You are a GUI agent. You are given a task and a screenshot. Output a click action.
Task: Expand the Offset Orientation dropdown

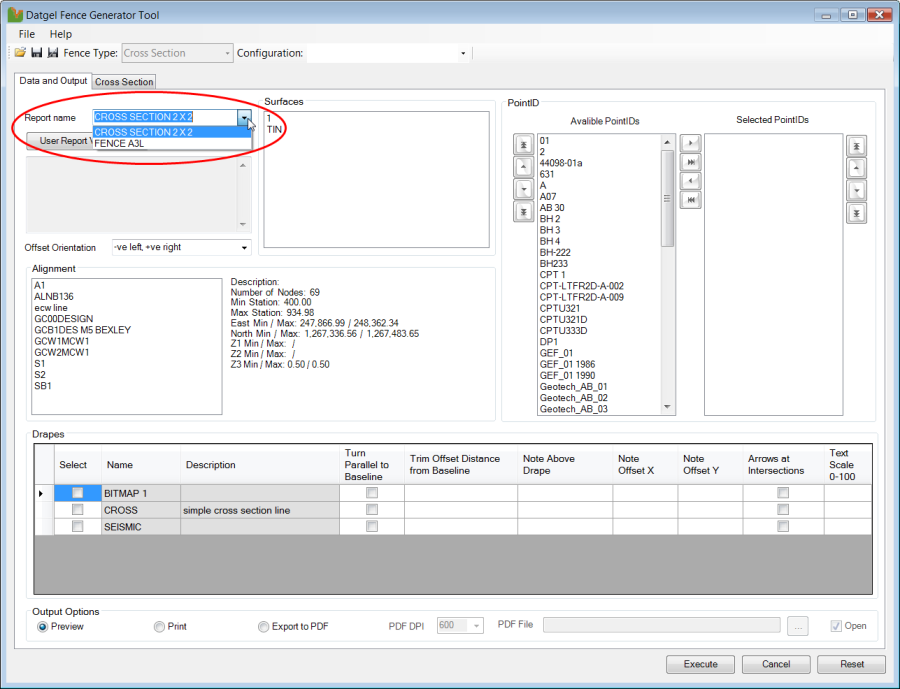pos(244,247)
